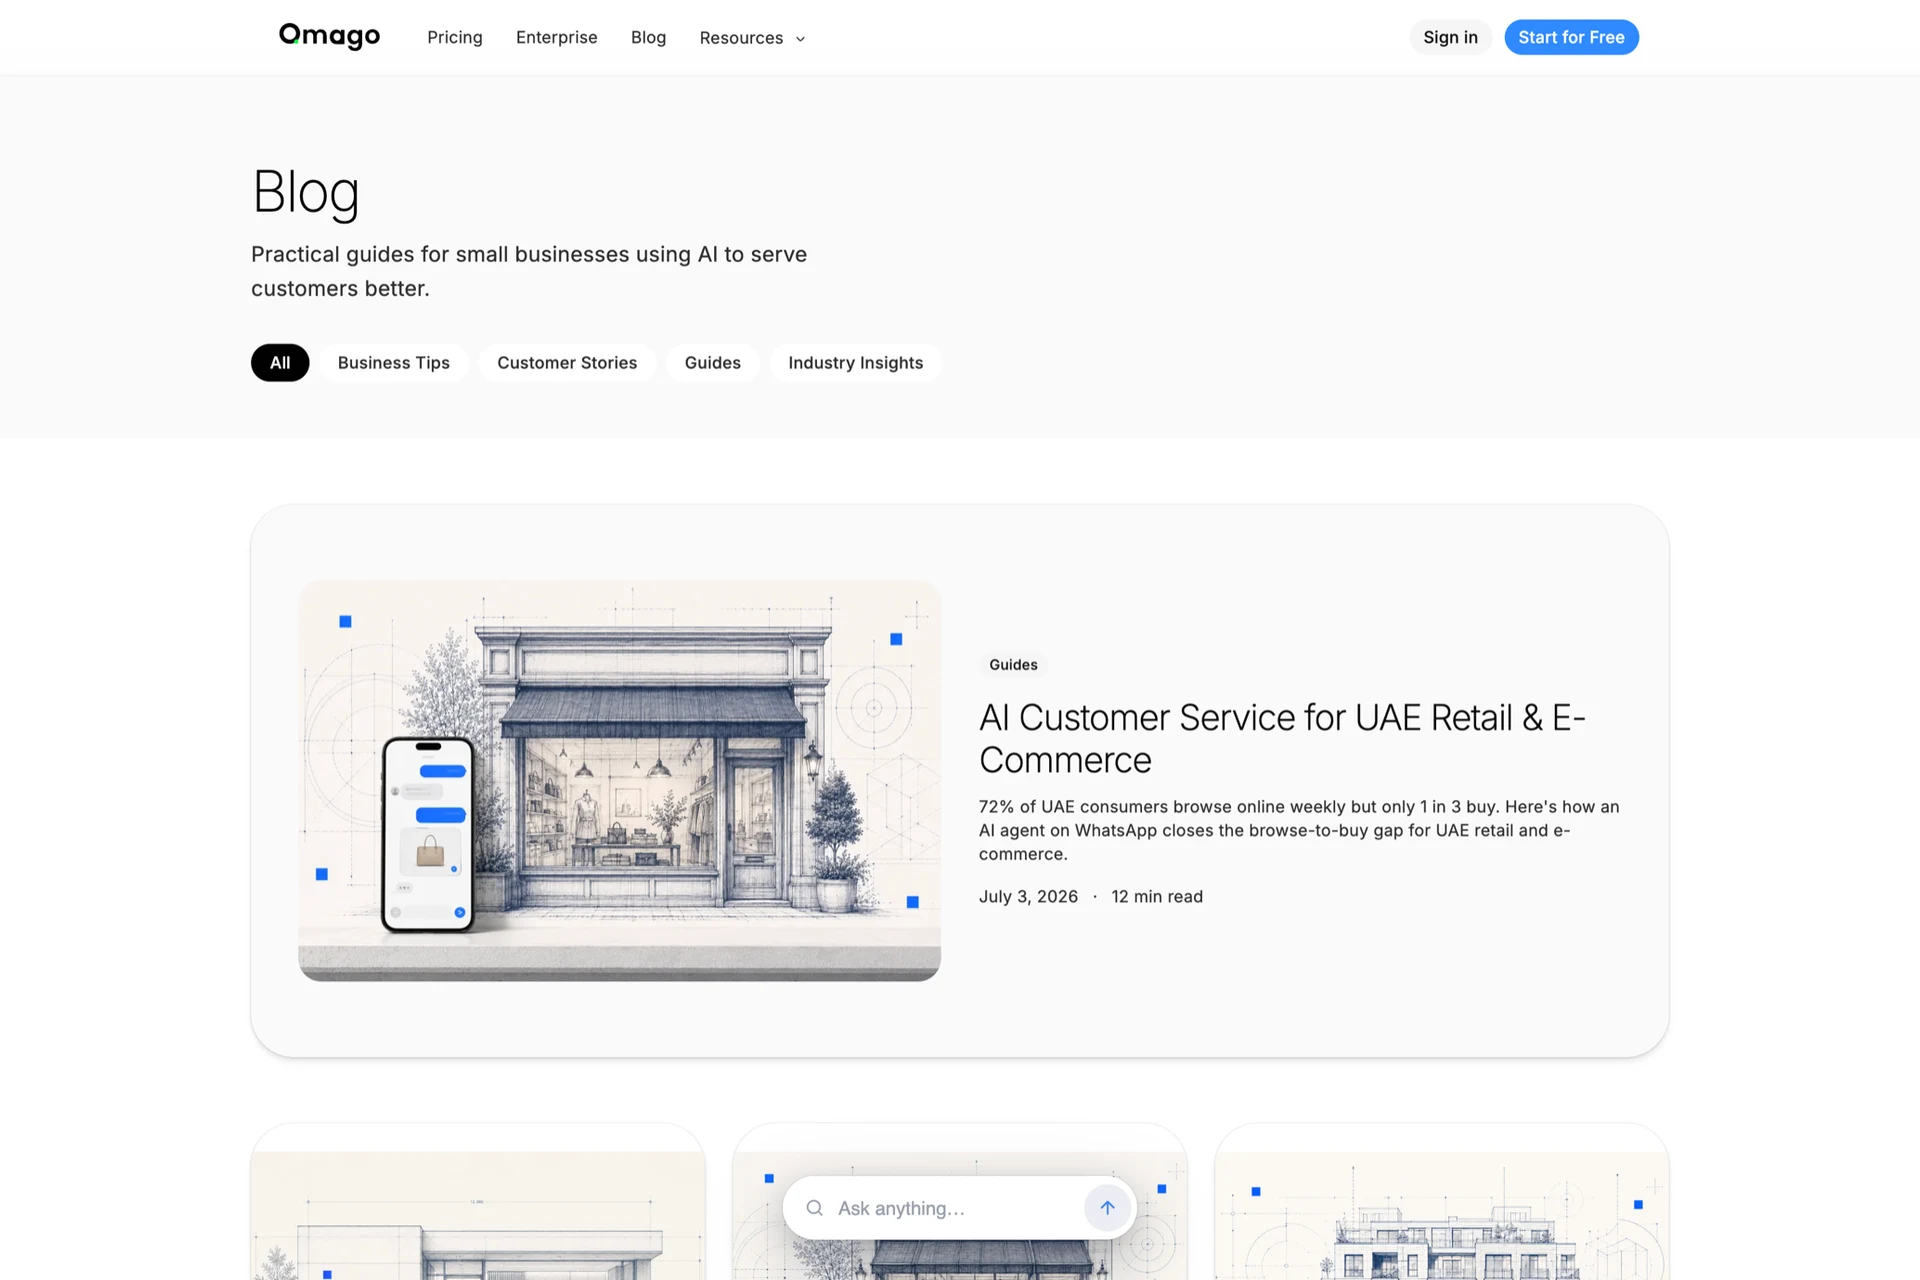The height and width of the screenshot is (1280, 1920).
Task: Select the All filter pill
Action: click(x=280, y=363)
